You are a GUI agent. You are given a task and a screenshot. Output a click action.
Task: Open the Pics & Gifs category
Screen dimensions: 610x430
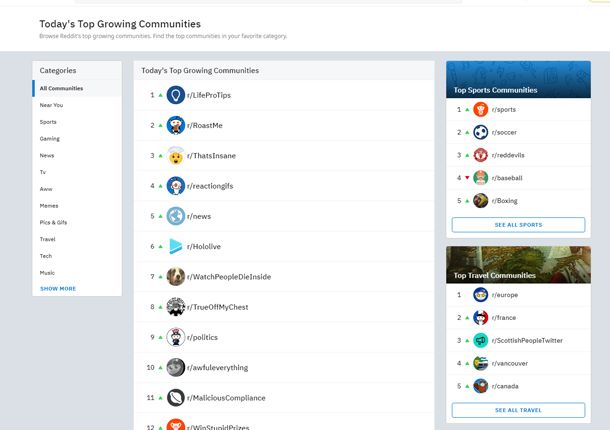(x=77, y=222)
